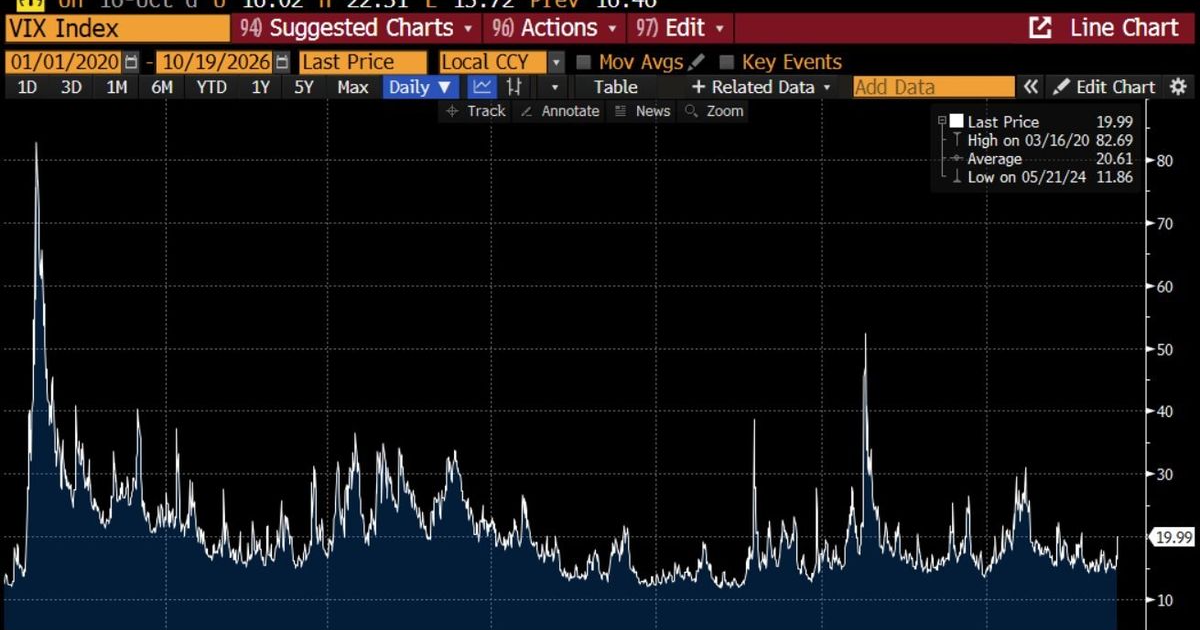Click the chart settings gear icon
Viewport: 1200px width, 630px height.
[x=1177, y=87]
